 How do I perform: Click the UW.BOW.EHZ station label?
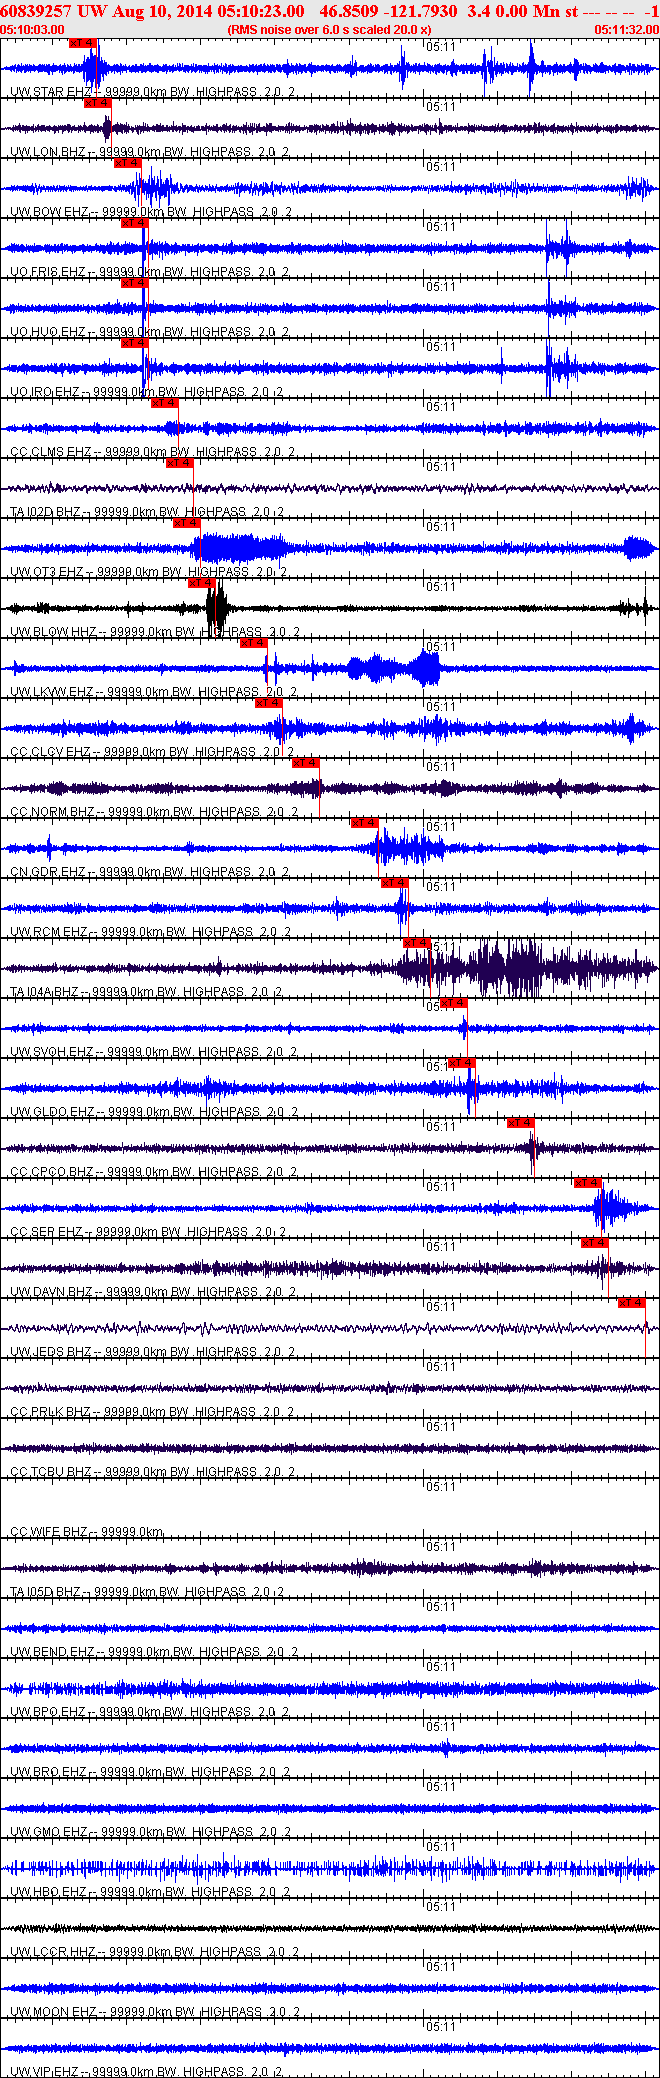(50, 212)
